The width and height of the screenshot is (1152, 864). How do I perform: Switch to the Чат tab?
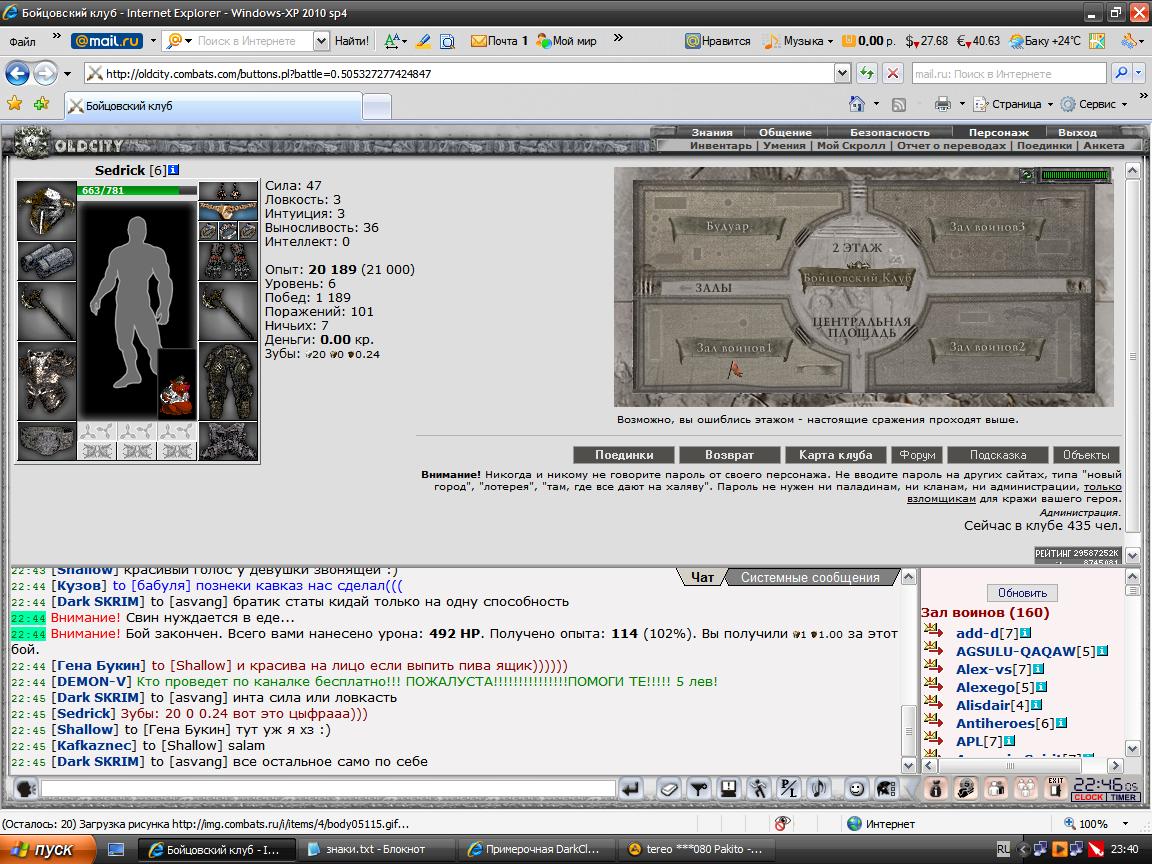[x=702, y=577]
